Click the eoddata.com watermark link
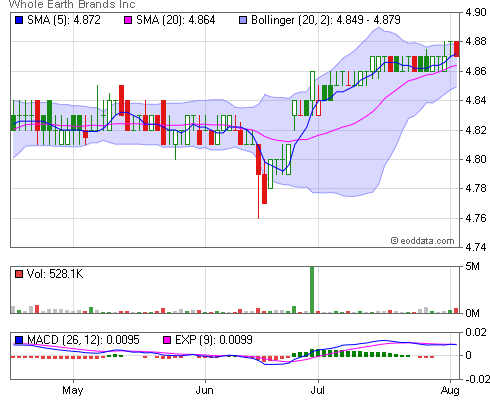490x400 pixels. (x=423, y=241)
